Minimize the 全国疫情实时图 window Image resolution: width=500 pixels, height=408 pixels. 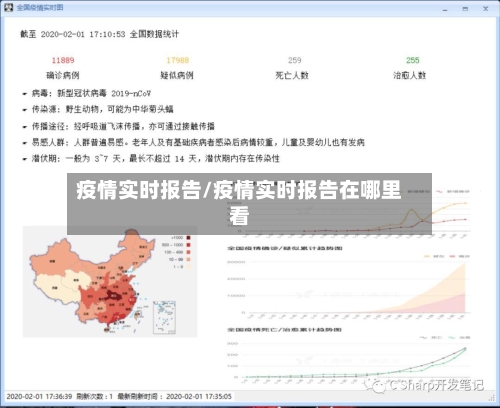pos(445,9)
